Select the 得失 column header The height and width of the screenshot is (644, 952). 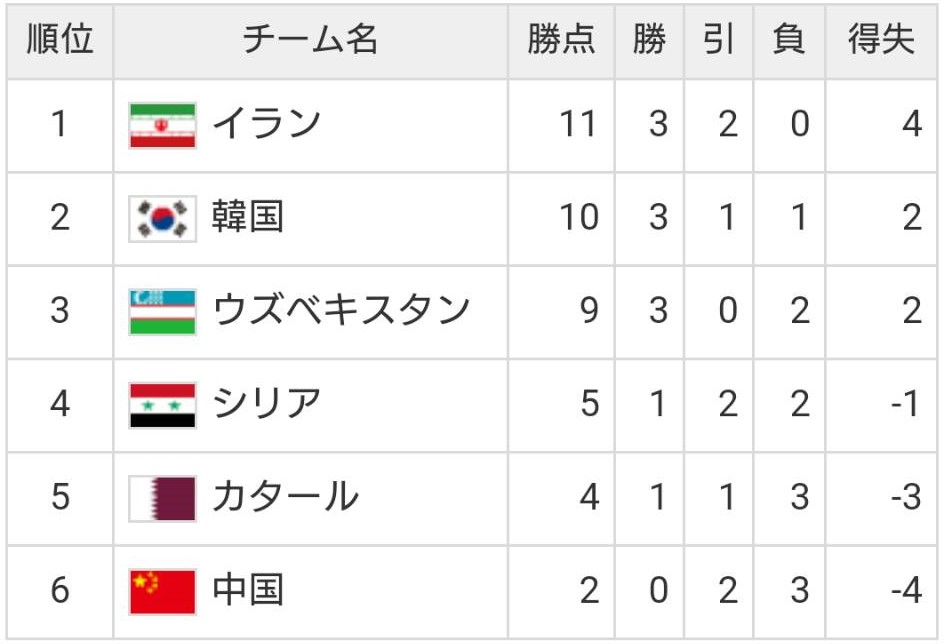(x=881, y=39)
